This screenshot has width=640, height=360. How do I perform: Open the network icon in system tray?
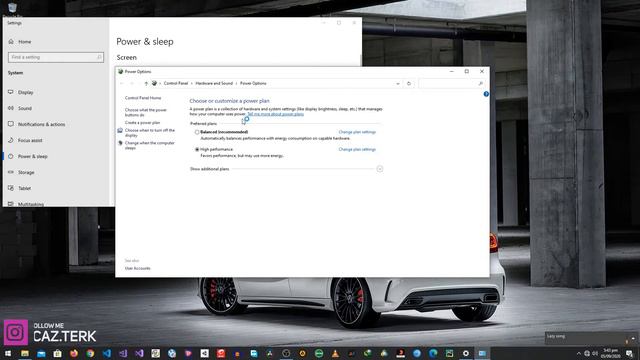587,353
